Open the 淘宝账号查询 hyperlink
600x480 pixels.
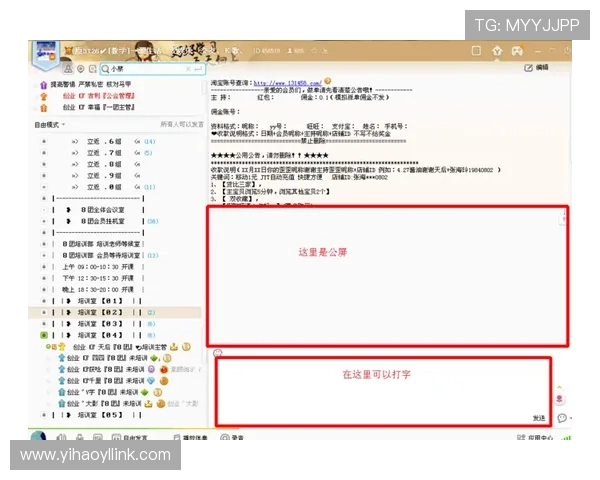287,83
